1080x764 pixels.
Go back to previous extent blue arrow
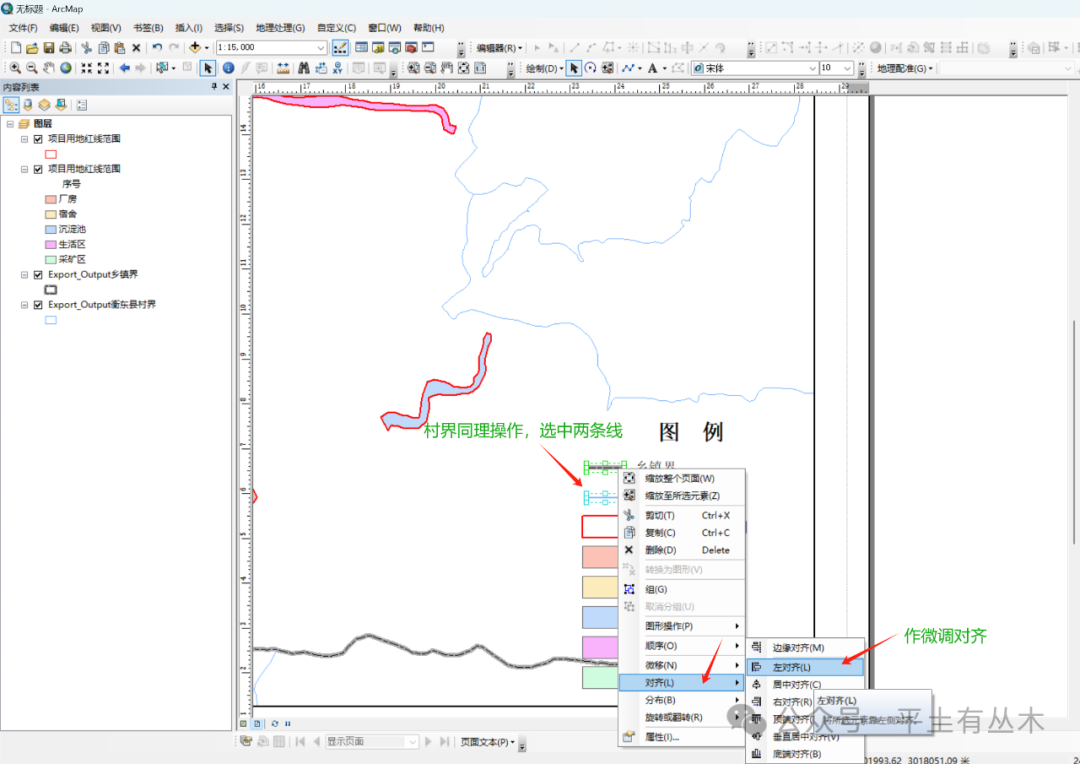click(x=125, y=68)
